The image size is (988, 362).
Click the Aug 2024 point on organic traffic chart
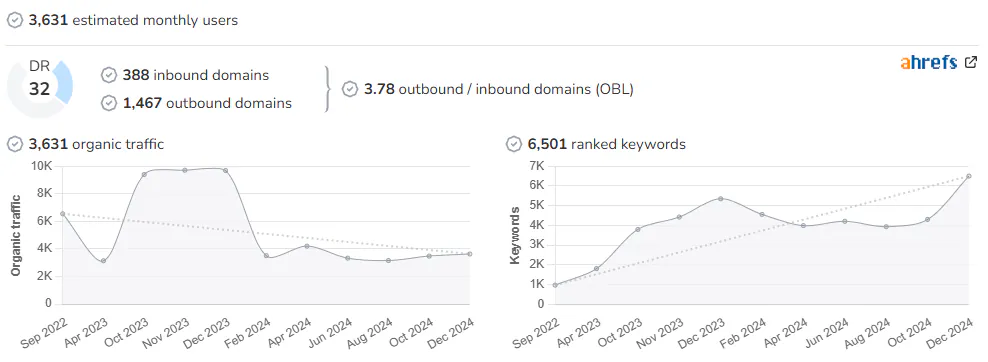click(x=389, y=260)
